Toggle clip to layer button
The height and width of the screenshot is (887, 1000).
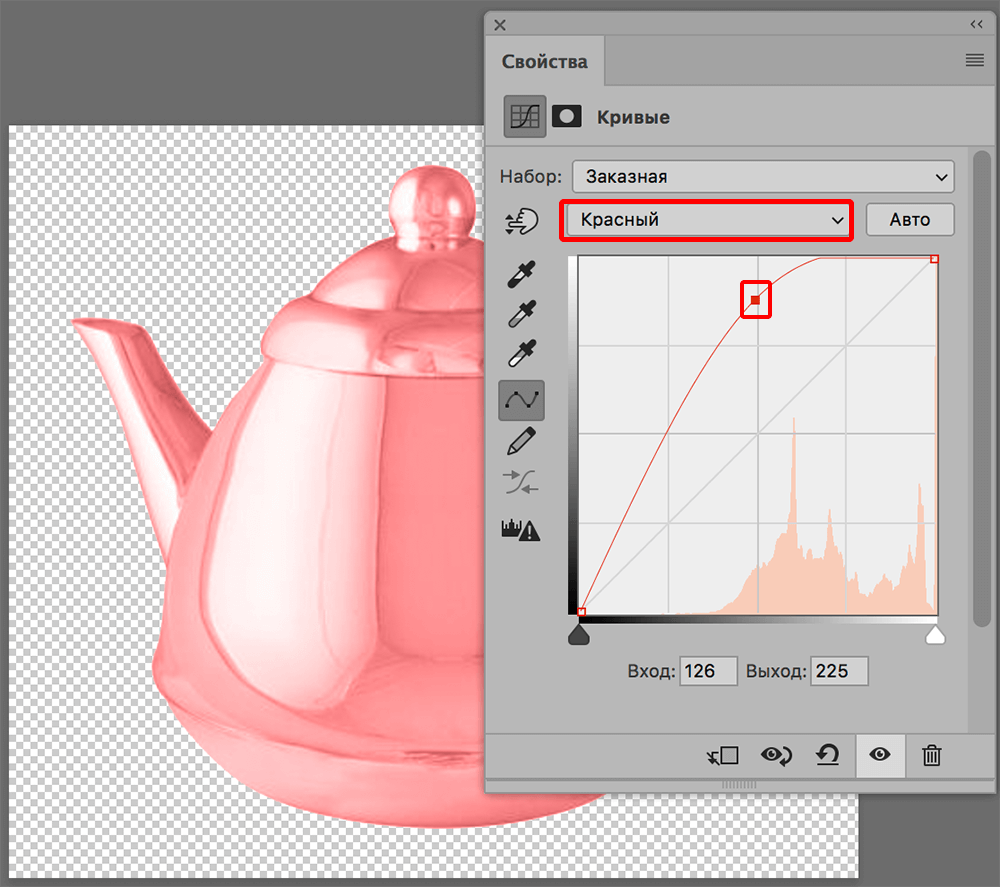pyautogui.click(x=721, y=755)
